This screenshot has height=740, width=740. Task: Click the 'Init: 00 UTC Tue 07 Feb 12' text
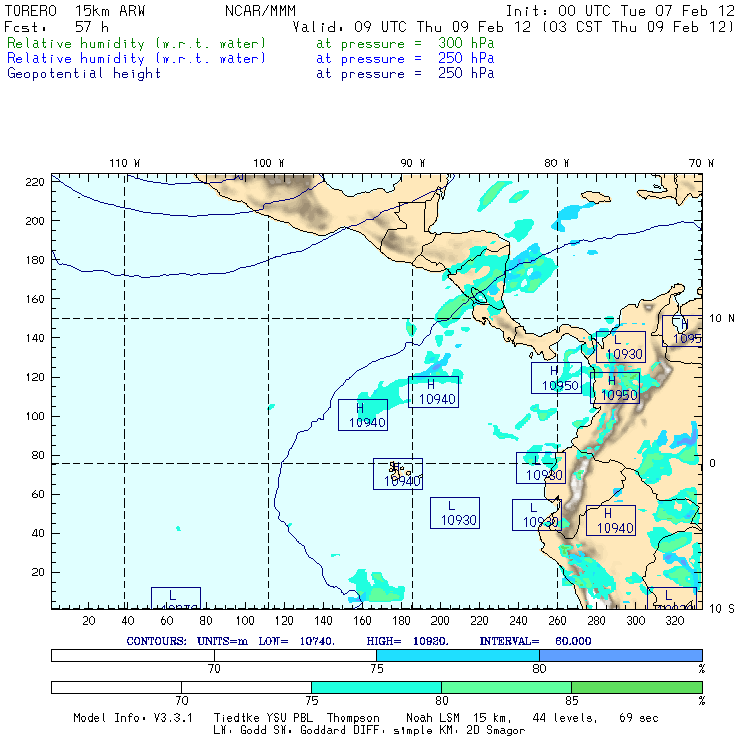click(x=620, y=11)
